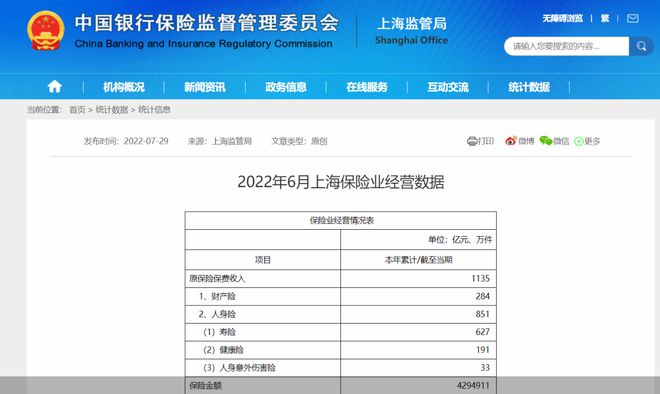Image resolution: width=660 pixels, height=394 pixels.
Task: Click the national emblem logo
Action: (45, 31)
